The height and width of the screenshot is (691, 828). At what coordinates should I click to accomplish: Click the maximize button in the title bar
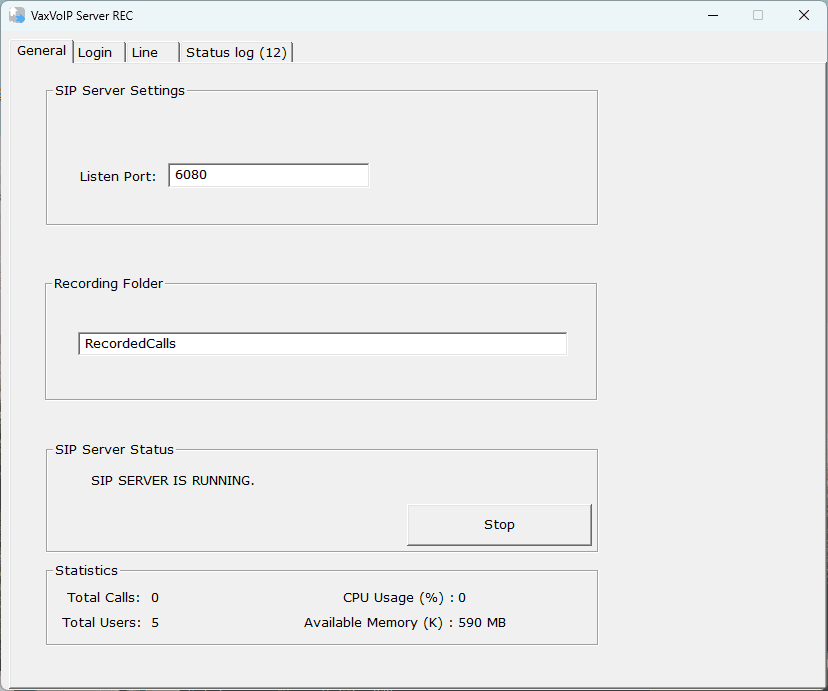point(758,15)
